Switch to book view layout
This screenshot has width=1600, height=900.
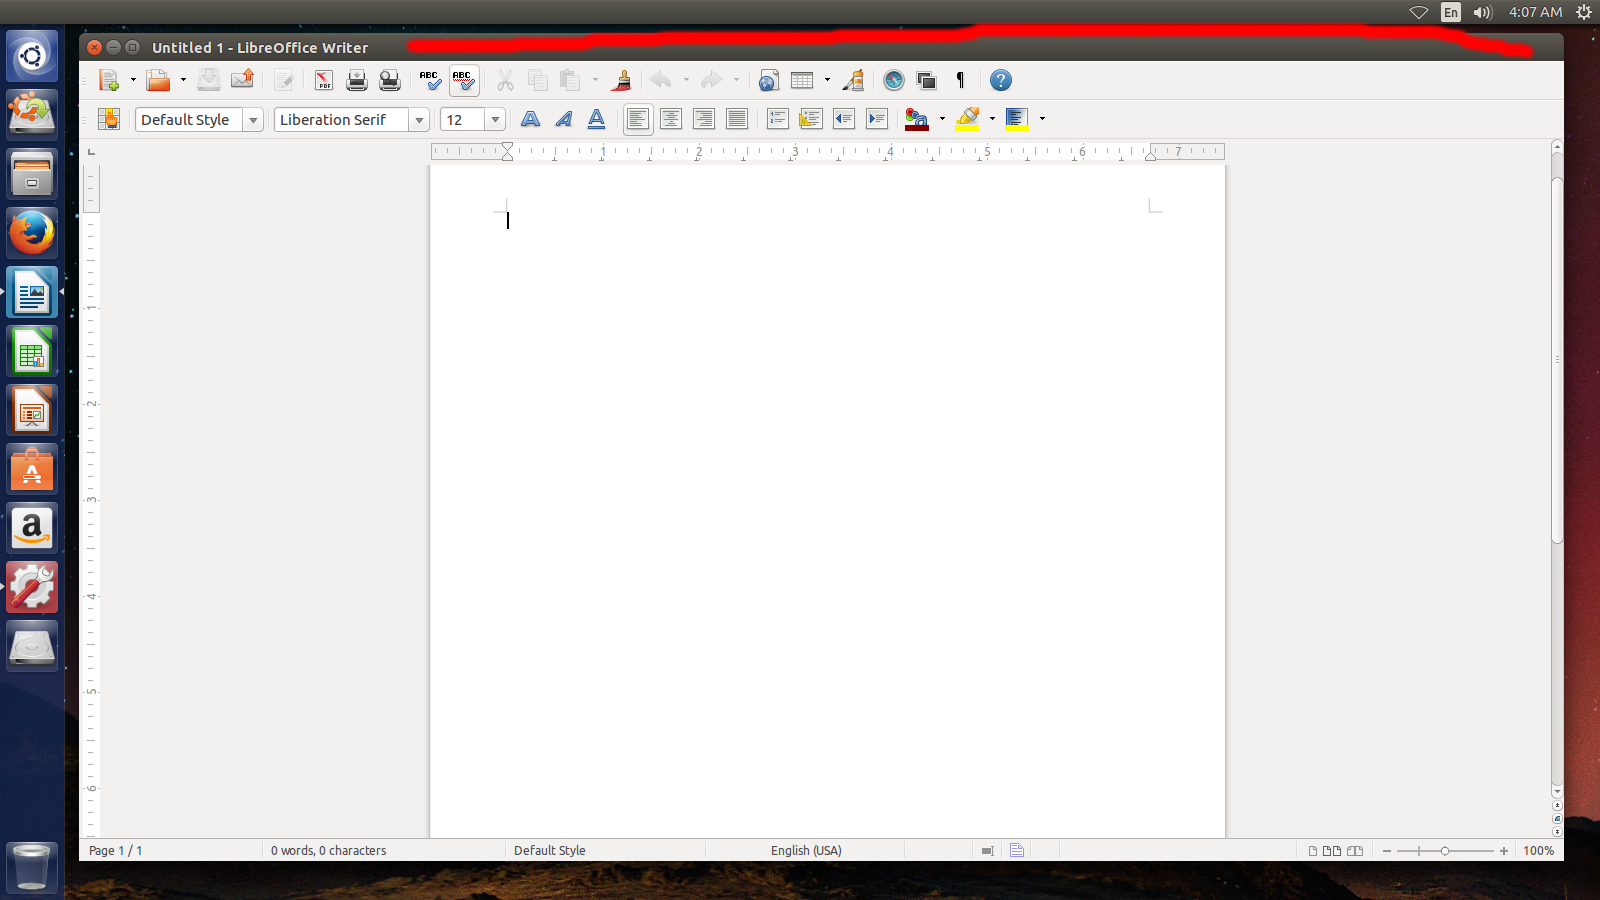pos(1355,851)
